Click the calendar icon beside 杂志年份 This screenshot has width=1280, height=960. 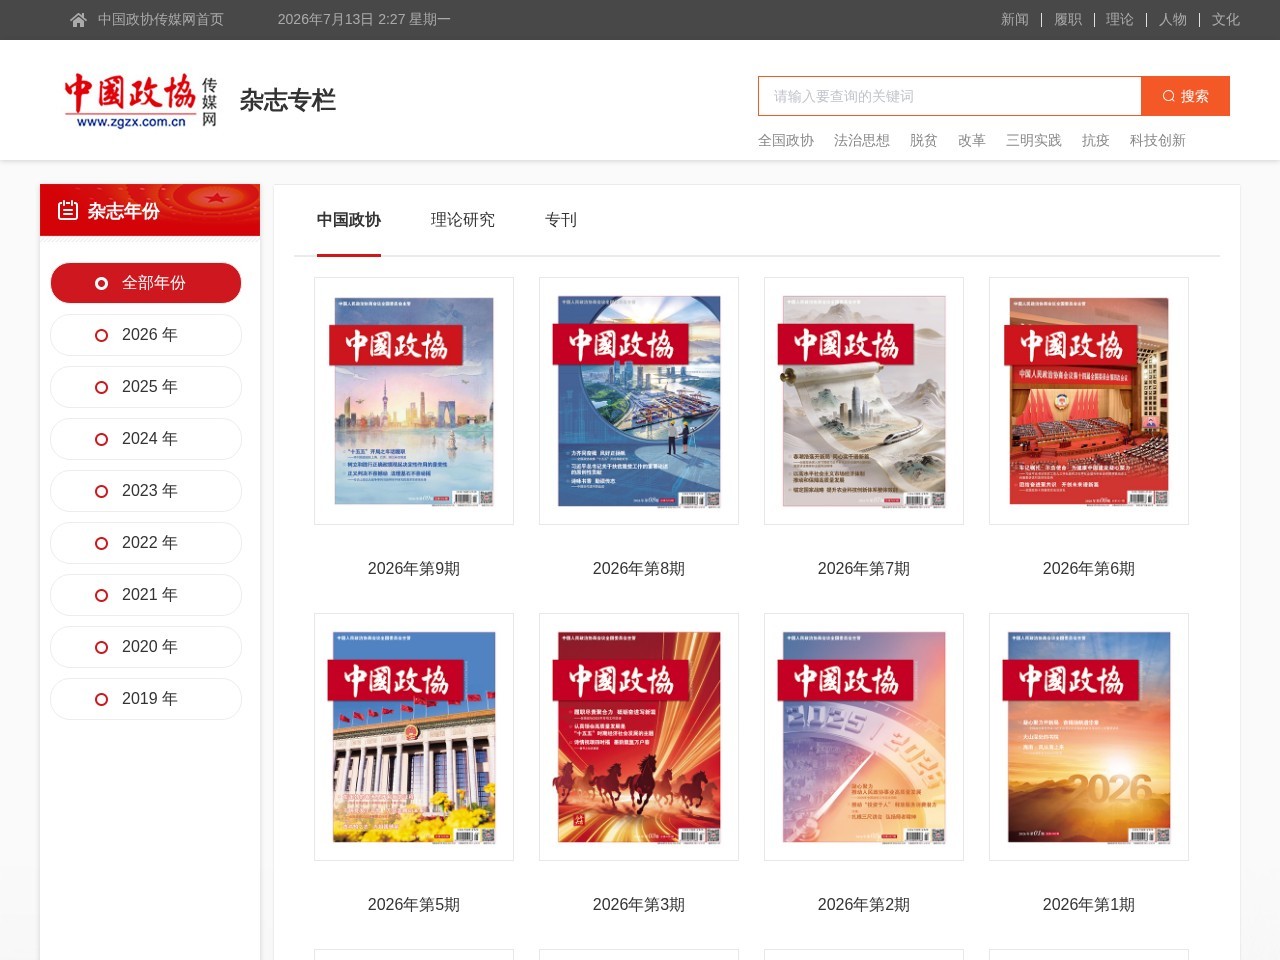click(68, 210)
